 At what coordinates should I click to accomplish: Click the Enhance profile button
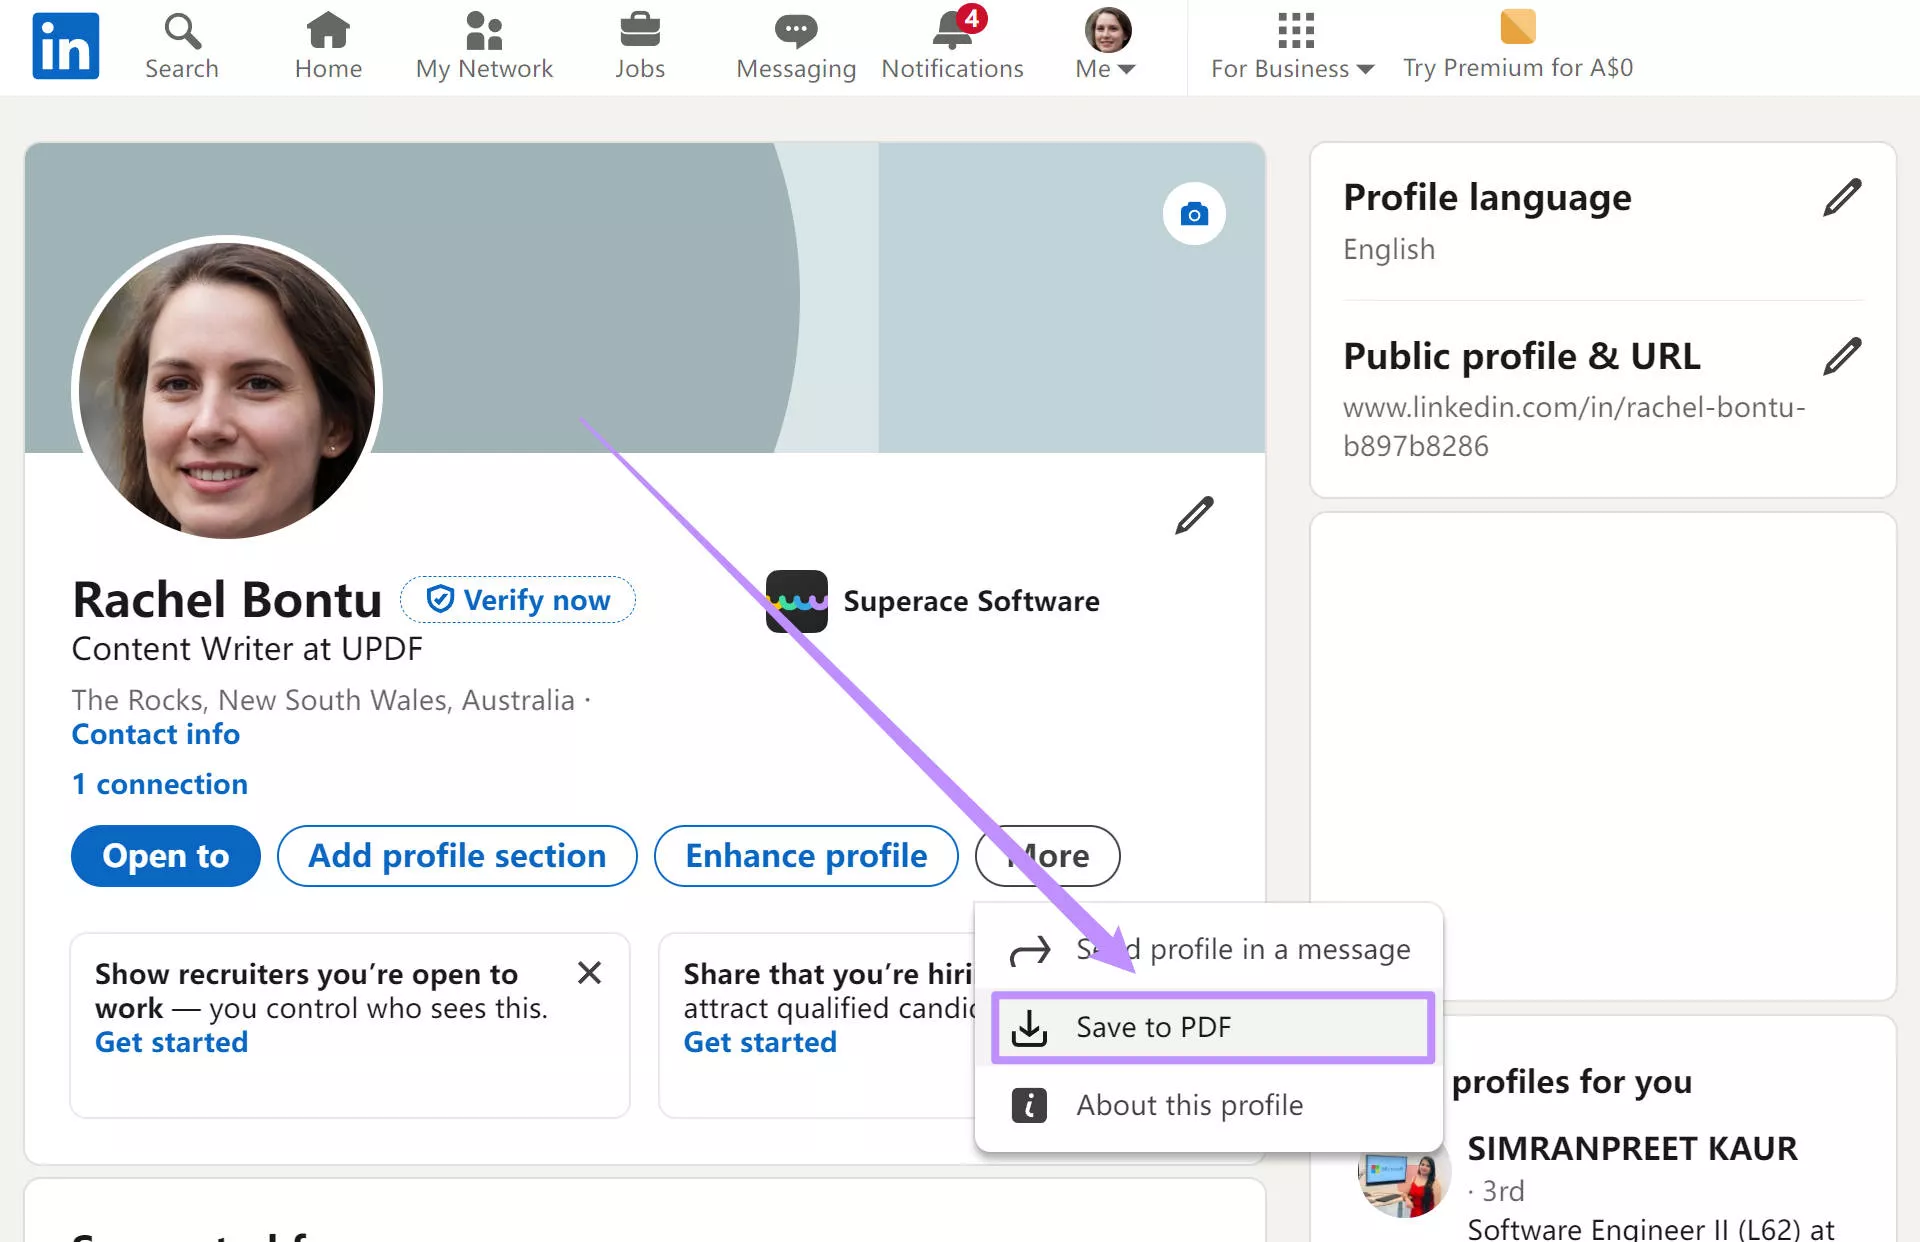[x=805, y=856]
